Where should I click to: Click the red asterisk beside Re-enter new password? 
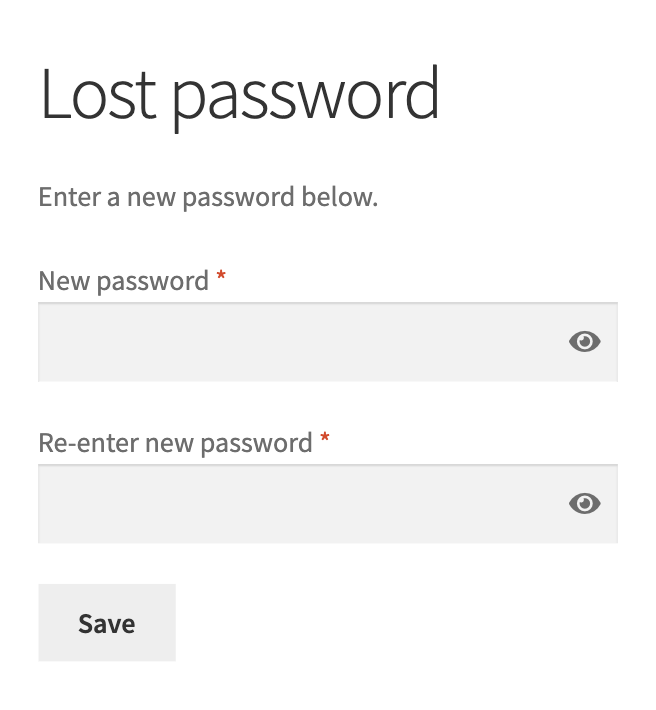coord(325,438)
